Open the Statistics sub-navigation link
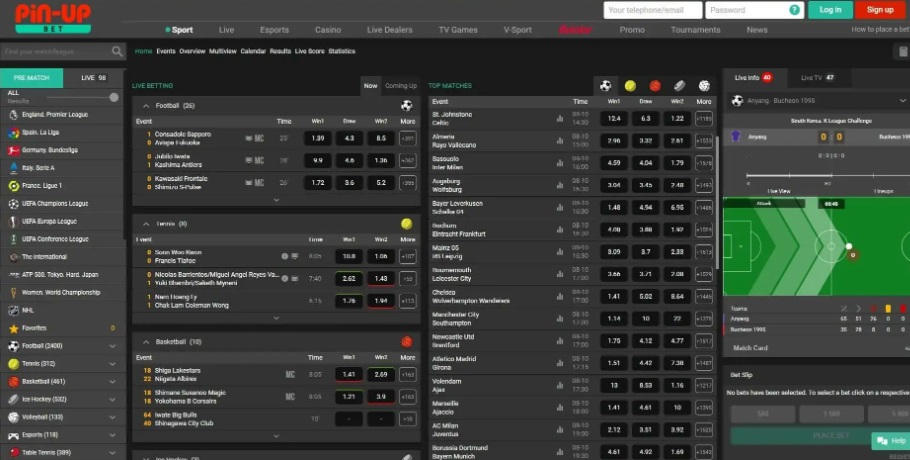This screenshot has width=910, height=460. (x=342, y=52)
